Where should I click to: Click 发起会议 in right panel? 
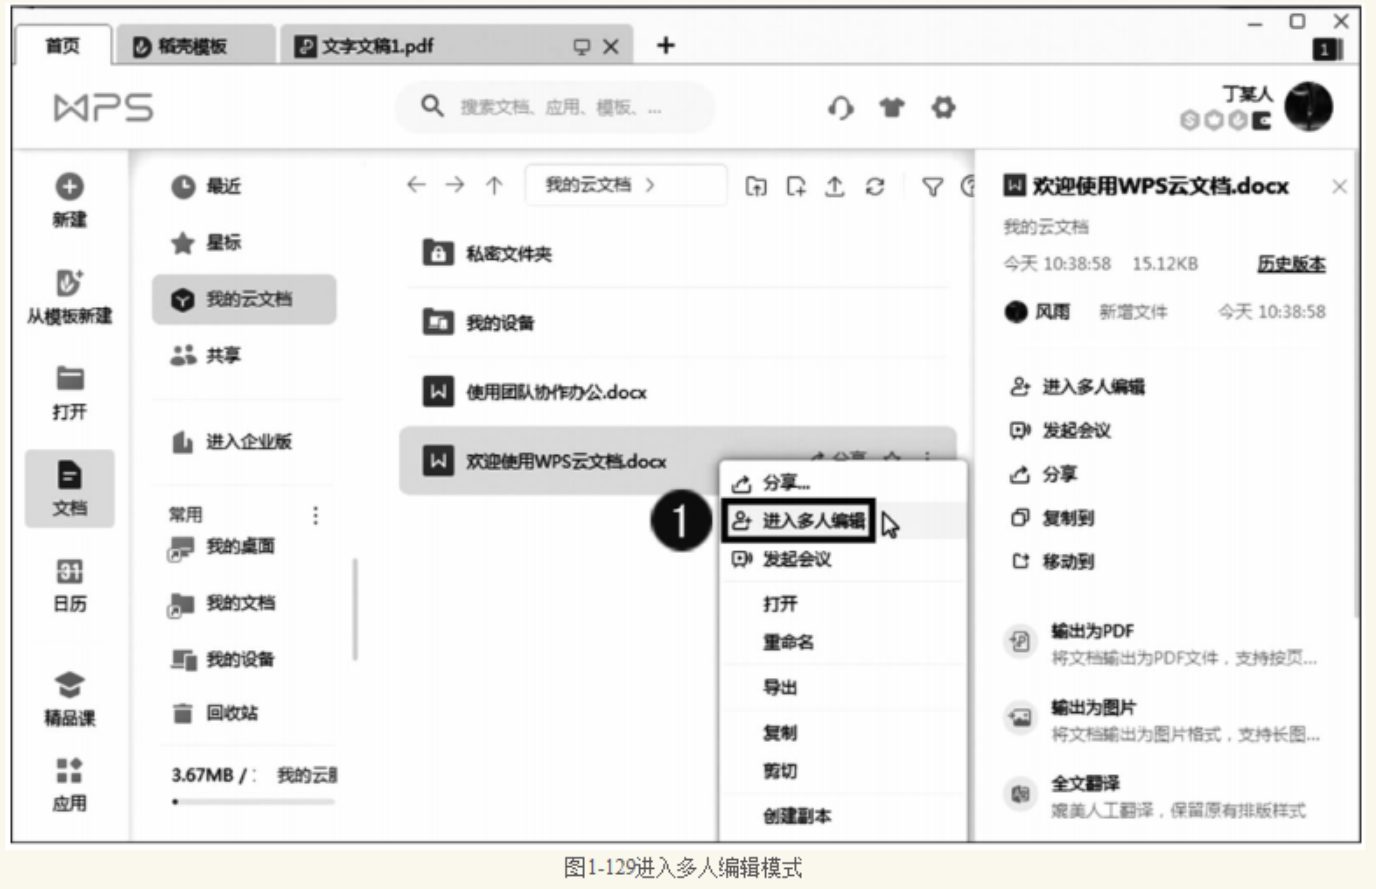[1060, 430]
